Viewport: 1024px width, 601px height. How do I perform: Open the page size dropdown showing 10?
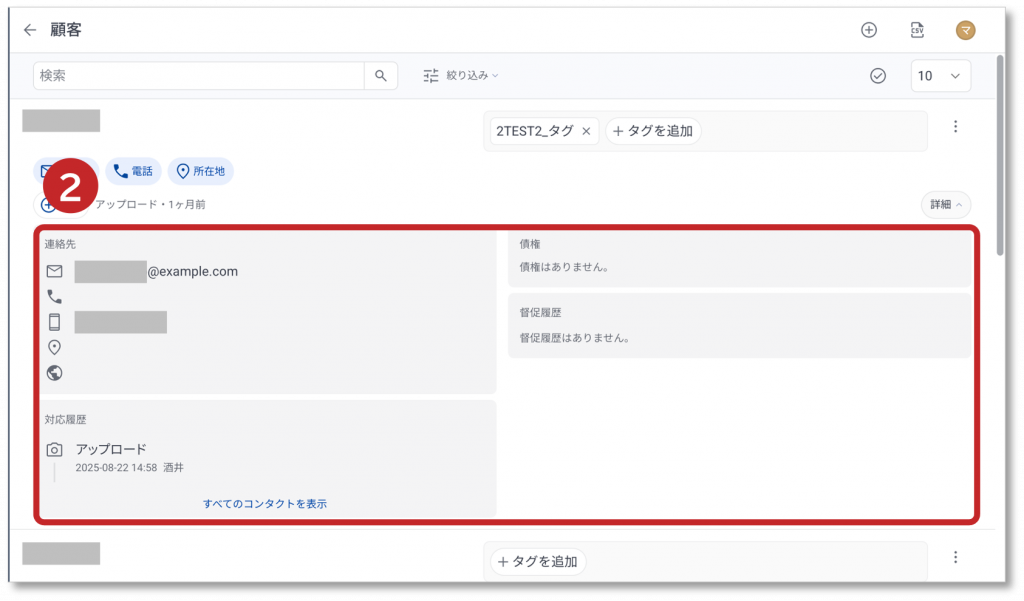tap(940, 76)
